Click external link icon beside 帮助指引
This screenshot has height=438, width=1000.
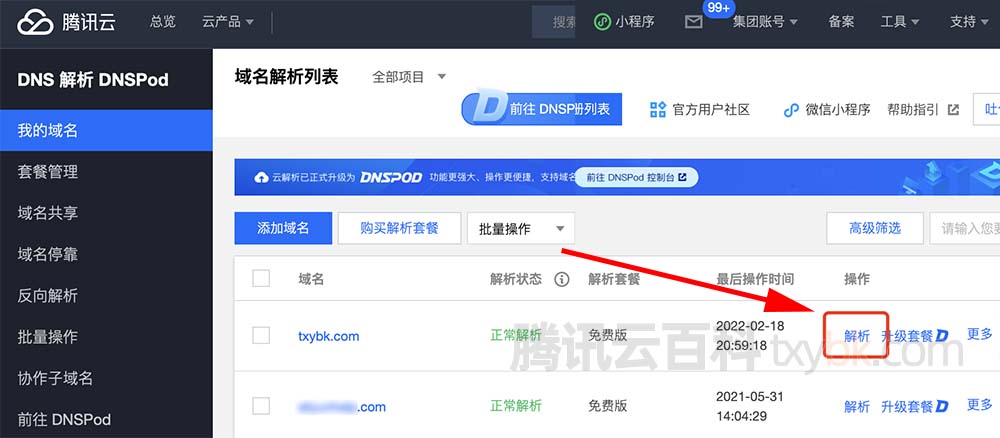pyautogui.click(x=953, y=110)
